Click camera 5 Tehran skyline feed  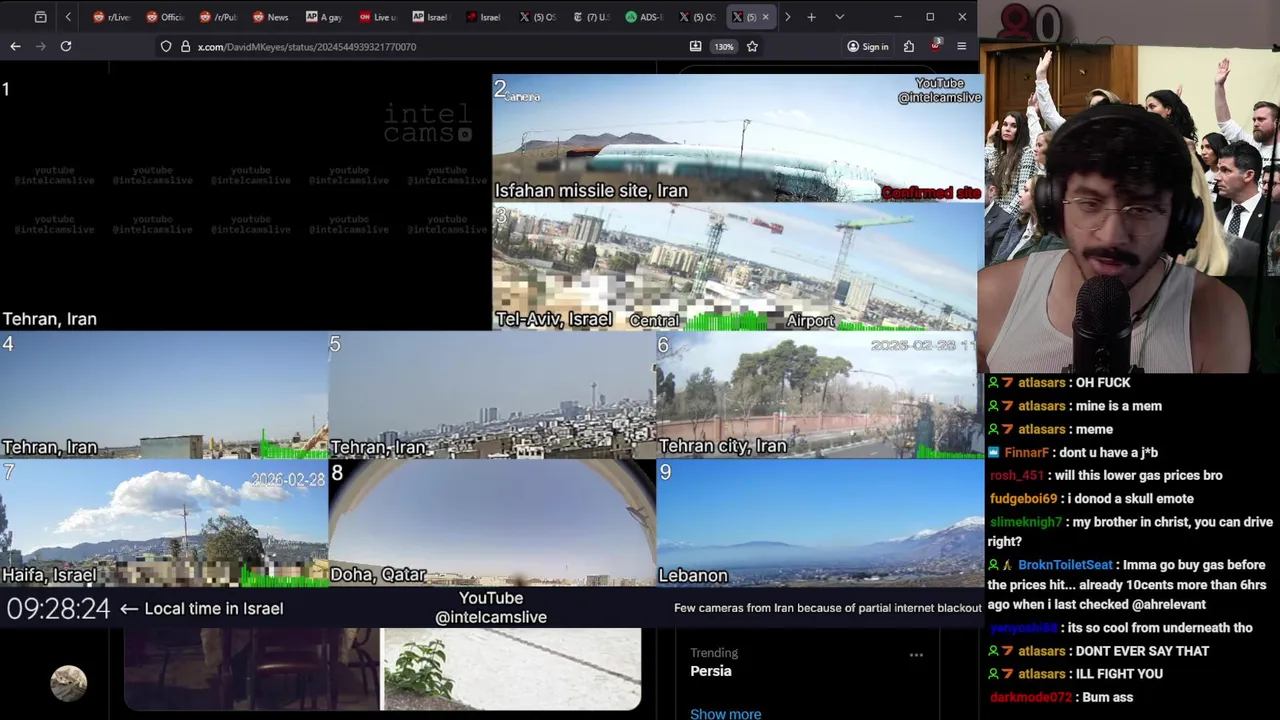pyautogui.click(x=492, y=395)
